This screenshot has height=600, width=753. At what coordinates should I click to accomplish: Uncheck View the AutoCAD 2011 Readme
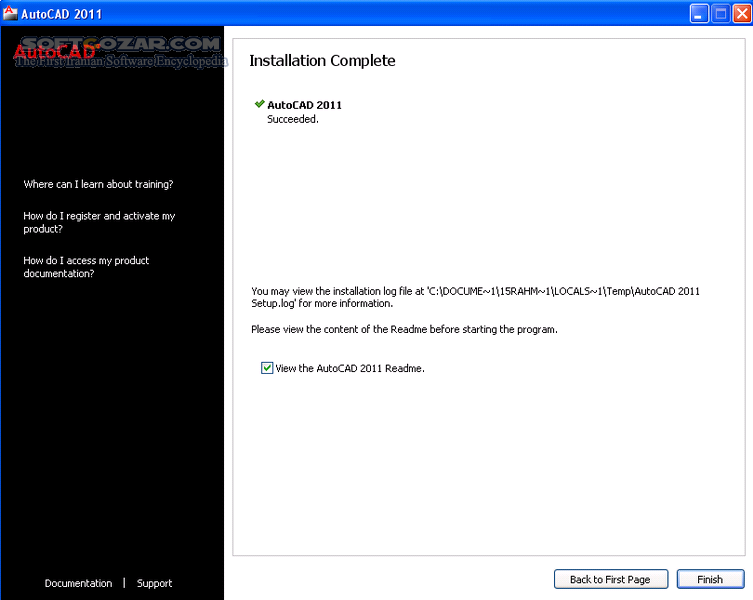[x=267, y=368]
